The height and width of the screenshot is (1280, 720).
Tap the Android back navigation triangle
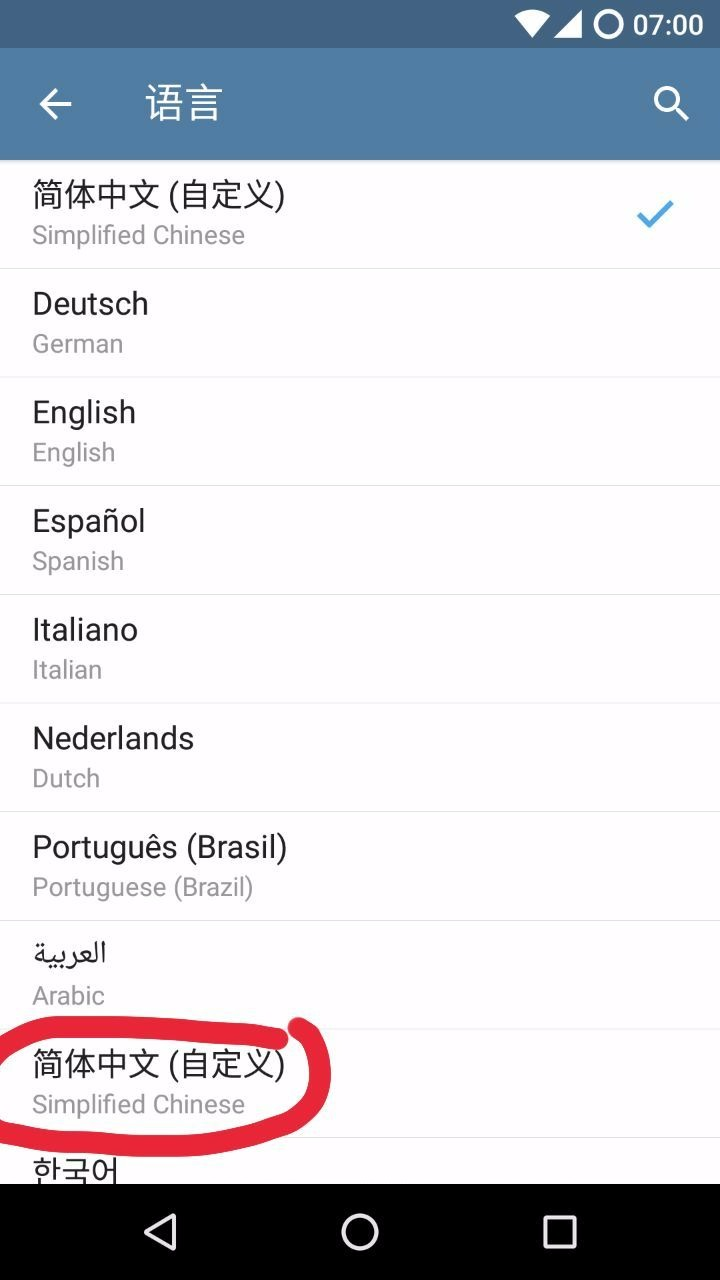(161, 1232)
